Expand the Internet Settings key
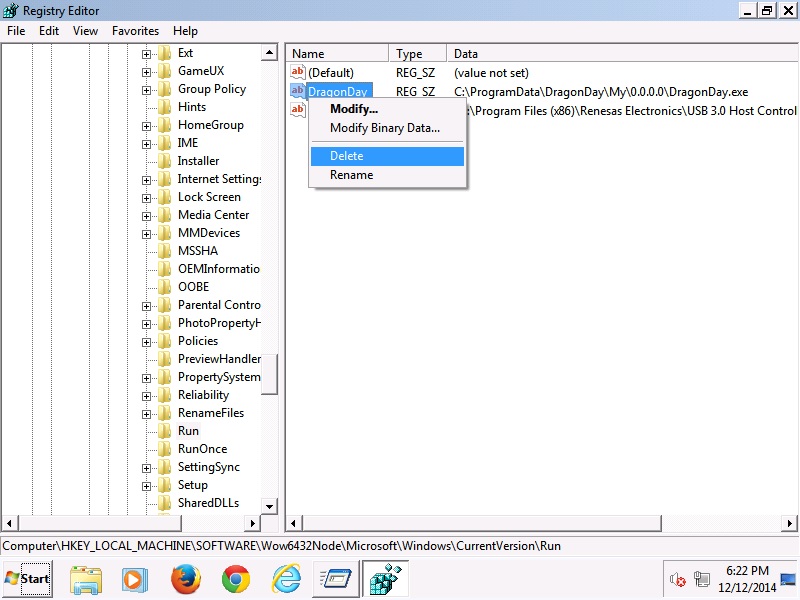Viewport: 800px width, 600px height. pos(146,180)
